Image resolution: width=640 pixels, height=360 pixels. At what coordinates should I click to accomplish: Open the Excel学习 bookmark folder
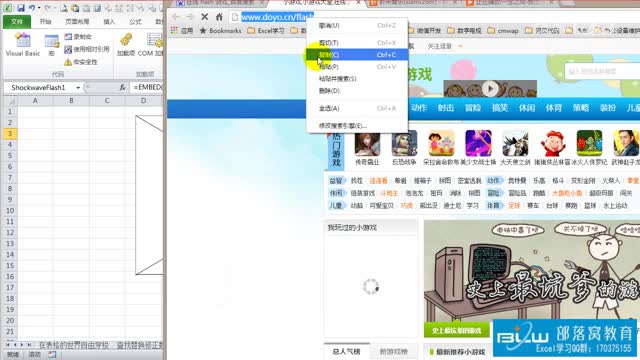(266, 31)
